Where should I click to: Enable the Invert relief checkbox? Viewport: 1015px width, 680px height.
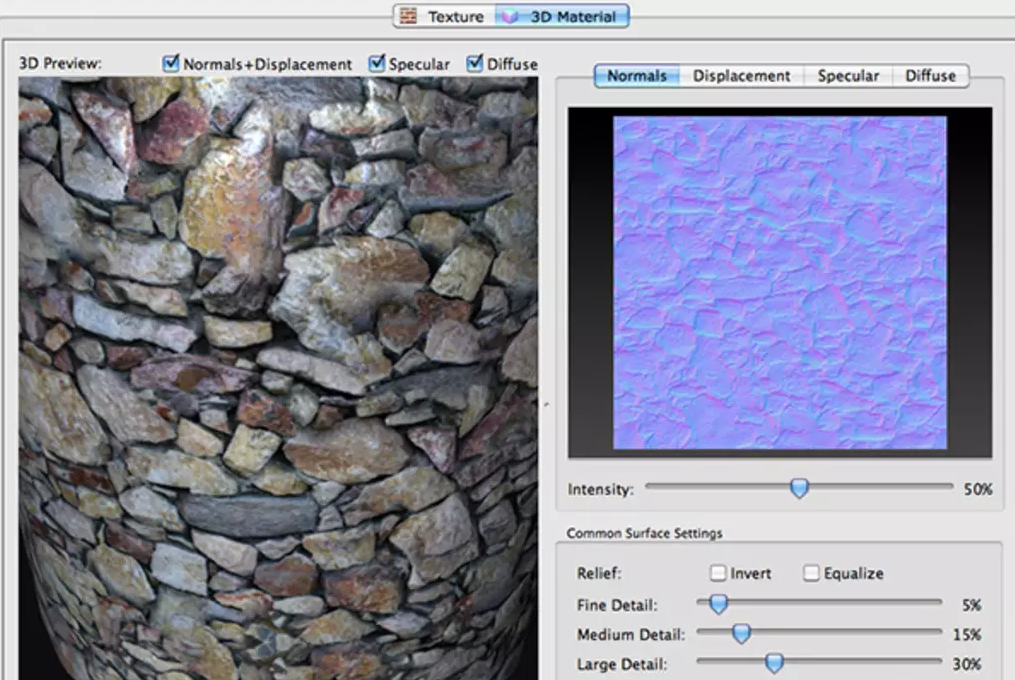[718, 573]
